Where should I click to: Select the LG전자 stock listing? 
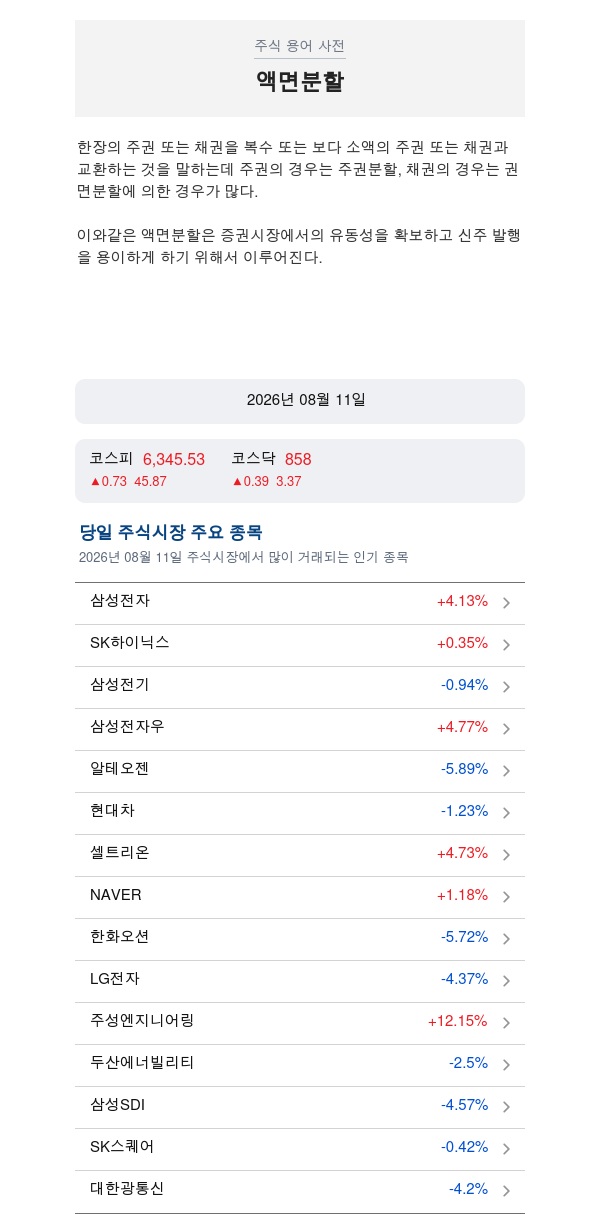click(300, 981)
